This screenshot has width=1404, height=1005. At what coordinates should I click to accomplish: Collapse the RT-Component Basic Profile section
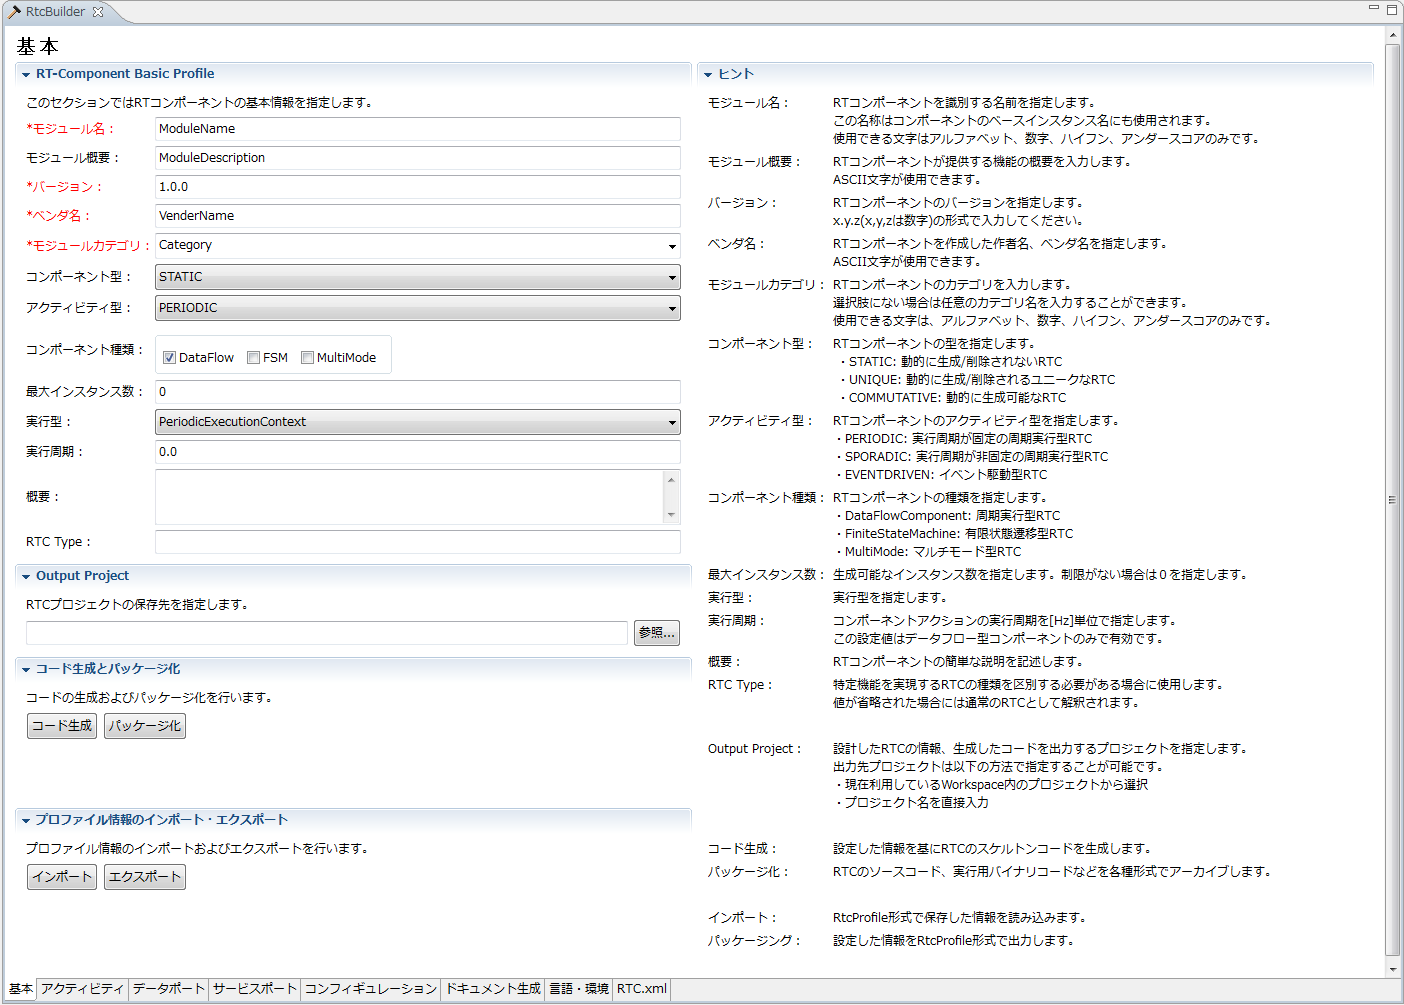[x=26, y=74]
